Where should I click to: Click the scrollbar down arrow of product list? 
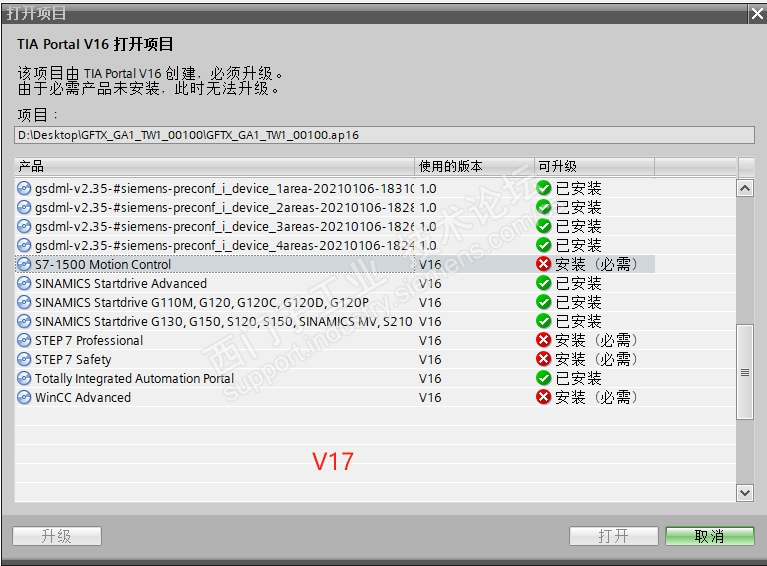click(x=745, y=493)
